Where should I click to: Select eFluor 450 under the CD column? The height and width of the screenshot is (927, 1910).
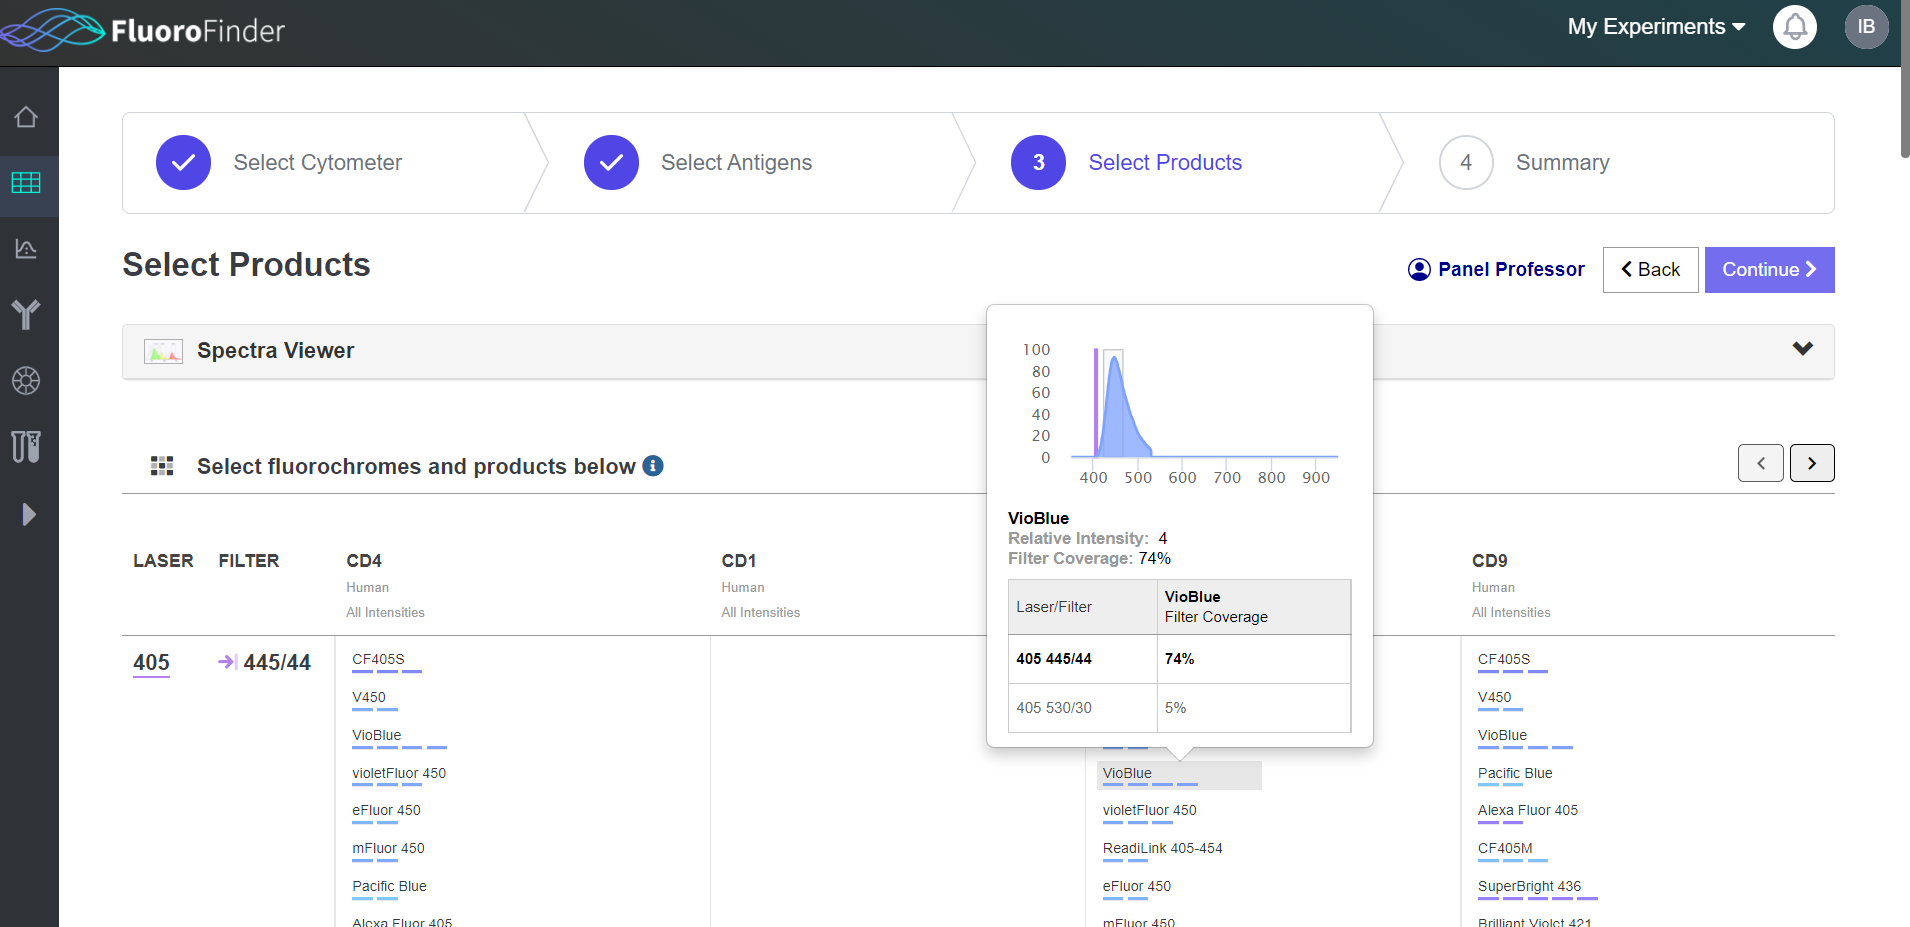tap(1136, 886)
